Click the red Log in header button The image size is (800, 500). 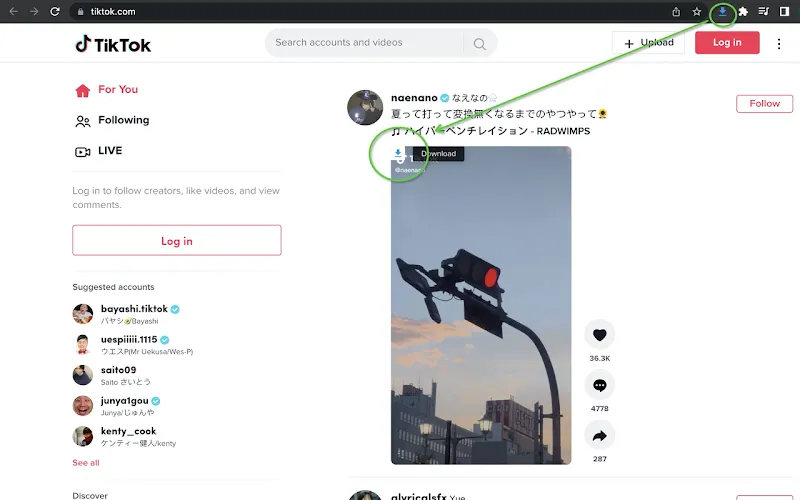pyautogui.click(x=727, y=42)
